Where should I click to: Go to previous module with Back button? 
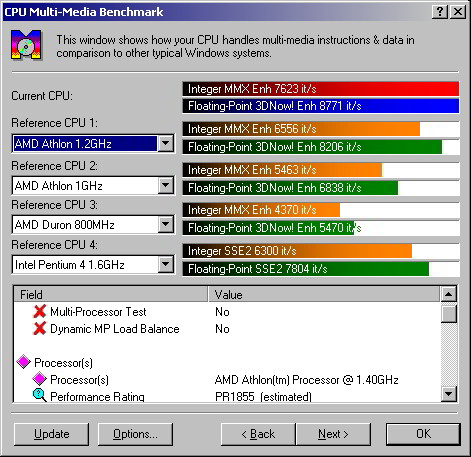pyautogui.click(x=258, y=434)
